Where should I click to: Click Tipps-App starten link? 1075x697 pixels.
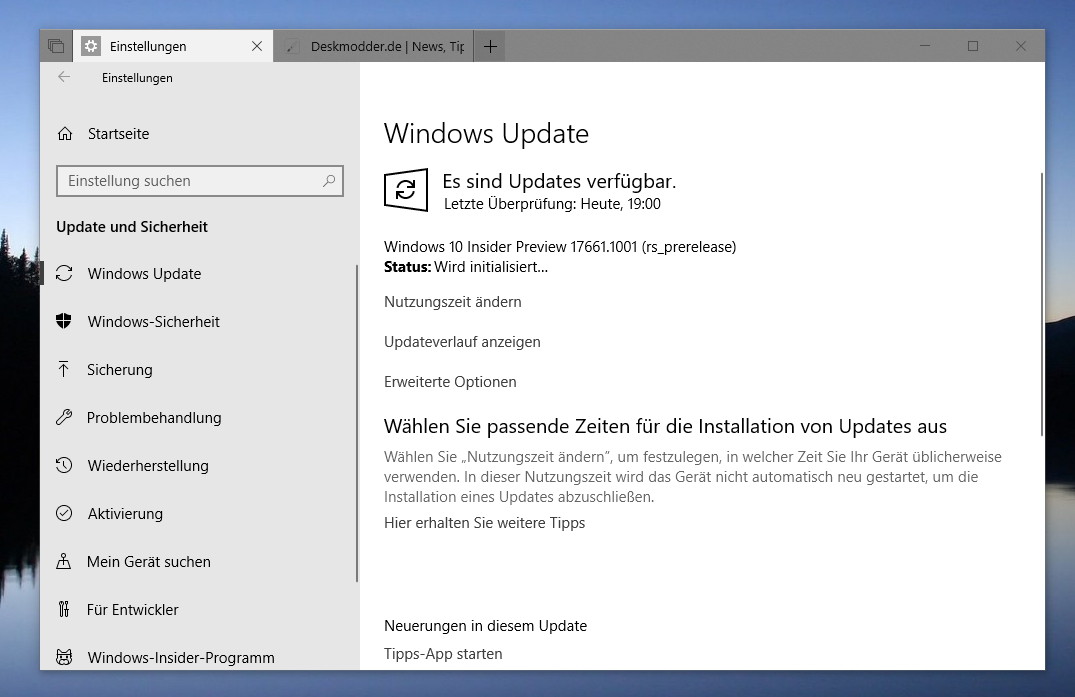[443, 654]
